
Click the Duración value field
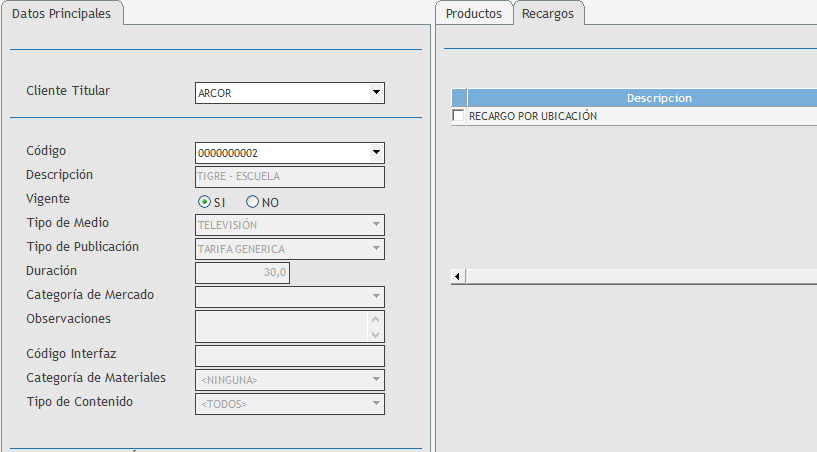coord(242,272)
